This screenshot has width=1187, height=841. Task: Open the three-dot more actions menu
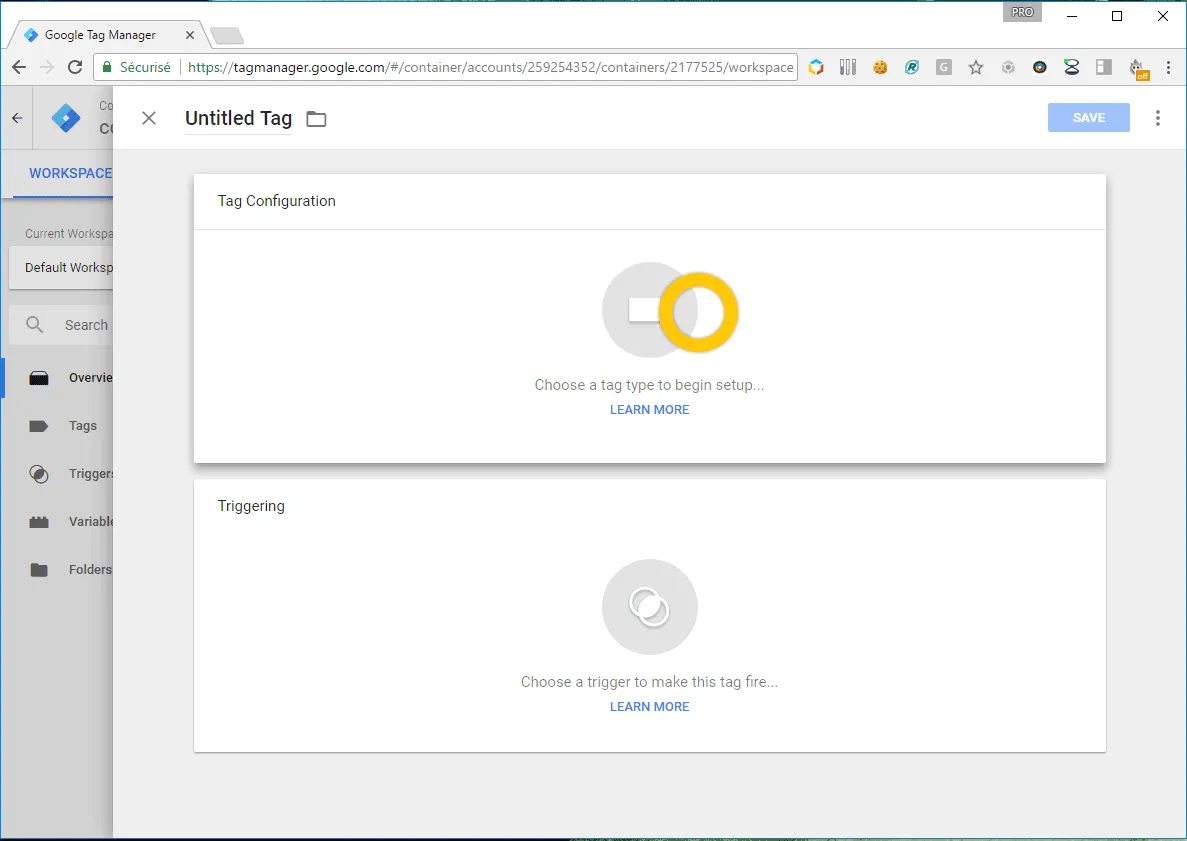coord(1158,118)
